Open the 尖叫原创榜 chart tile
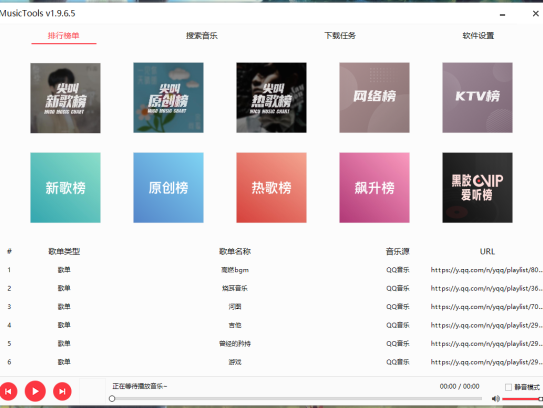 [168, 98]
